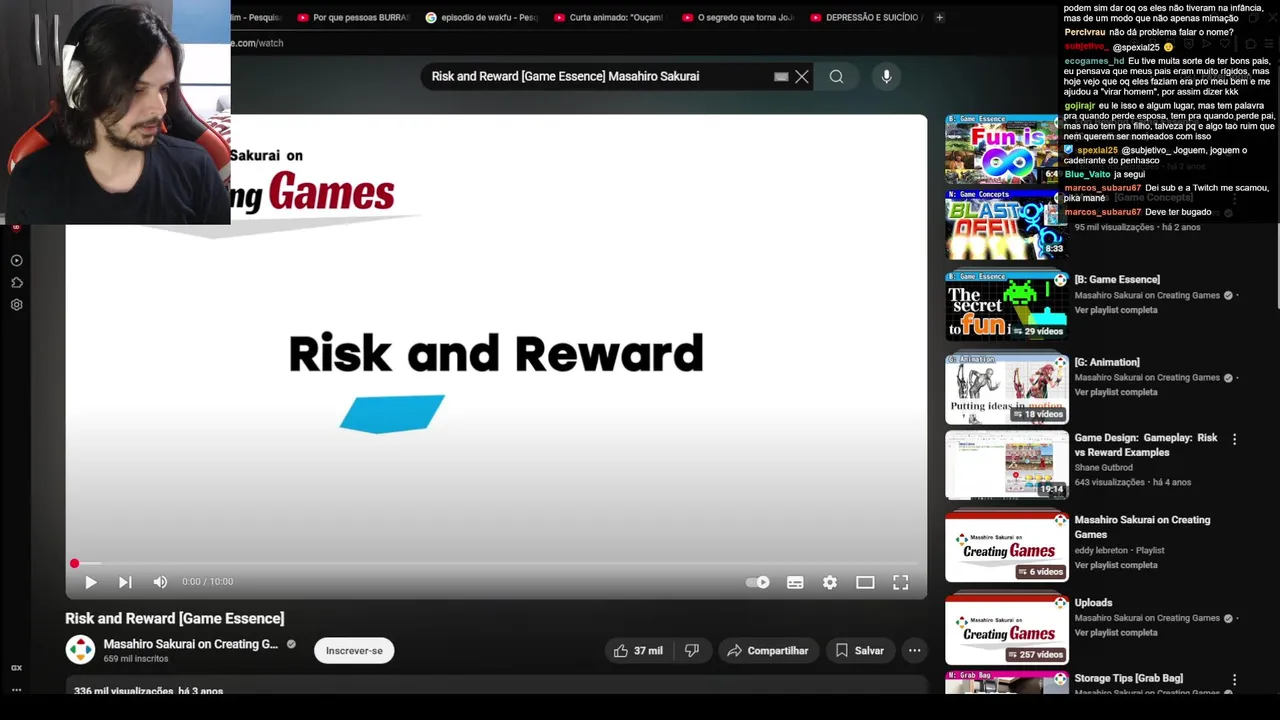Image resolution: width=1280 pixels, height=720 pixels.
Task: Open the Opera sidebar settings gear
Action: (16, 305)
